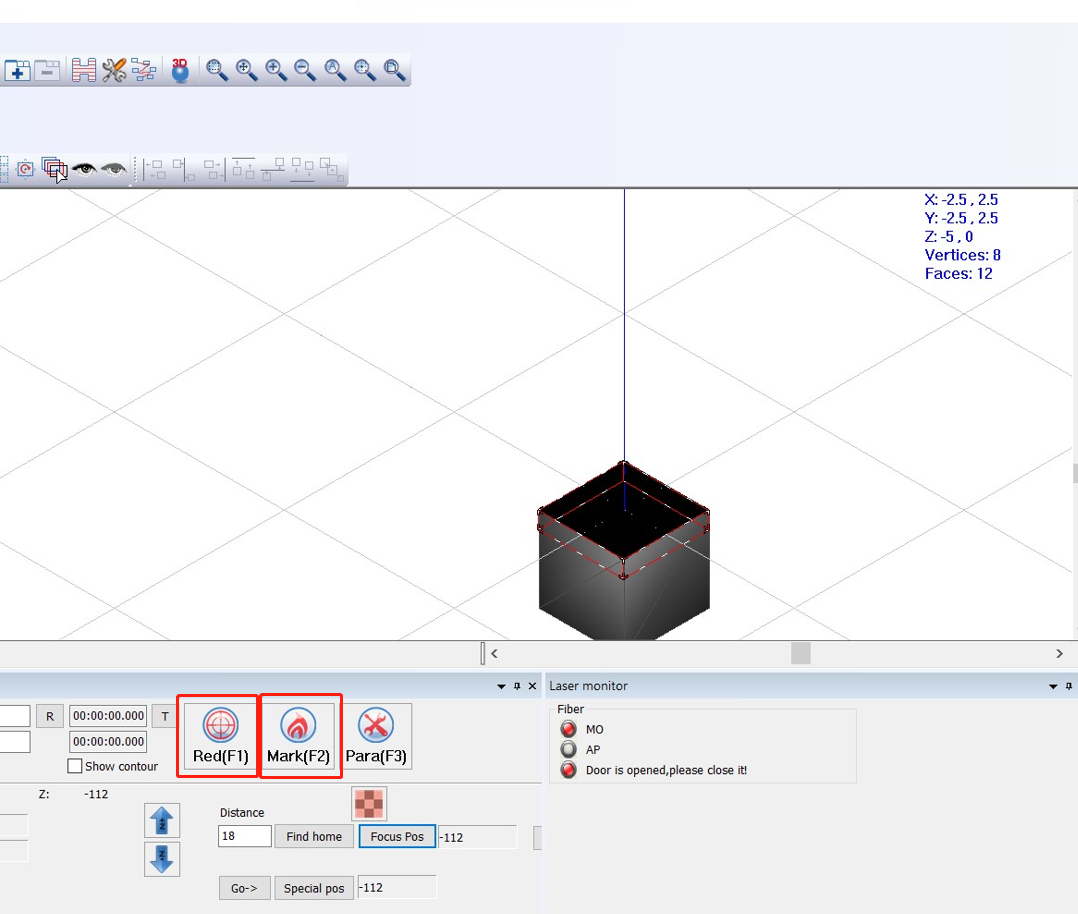Click the align centers overlapping squares icon
Image resolution: width=1078 pixels, height=914 pixels.
[331, 170]
